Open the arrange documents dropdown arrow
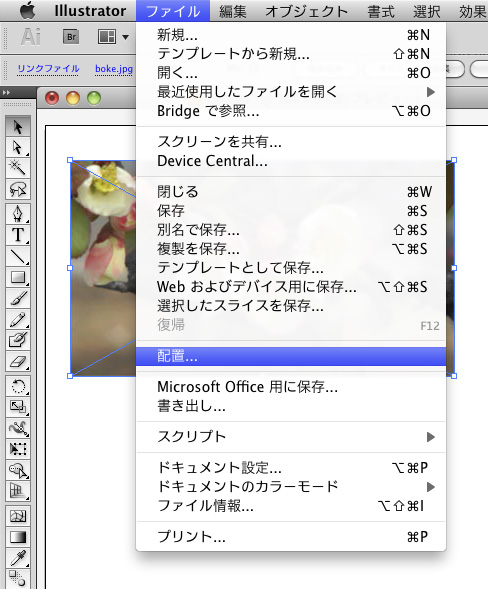Viewport: 488px width, 589px height. pyautogui.click(x=125, y=37)
